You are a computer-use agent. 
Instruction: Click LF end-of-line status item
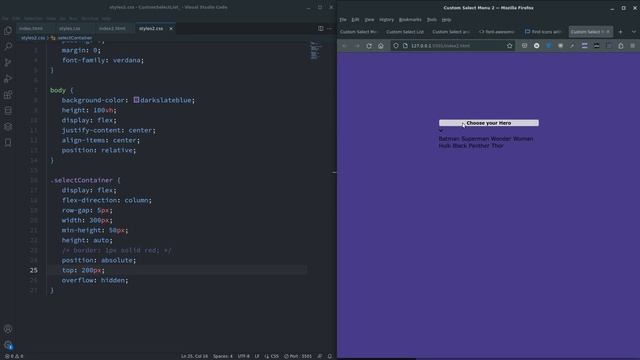coord(257,356)
